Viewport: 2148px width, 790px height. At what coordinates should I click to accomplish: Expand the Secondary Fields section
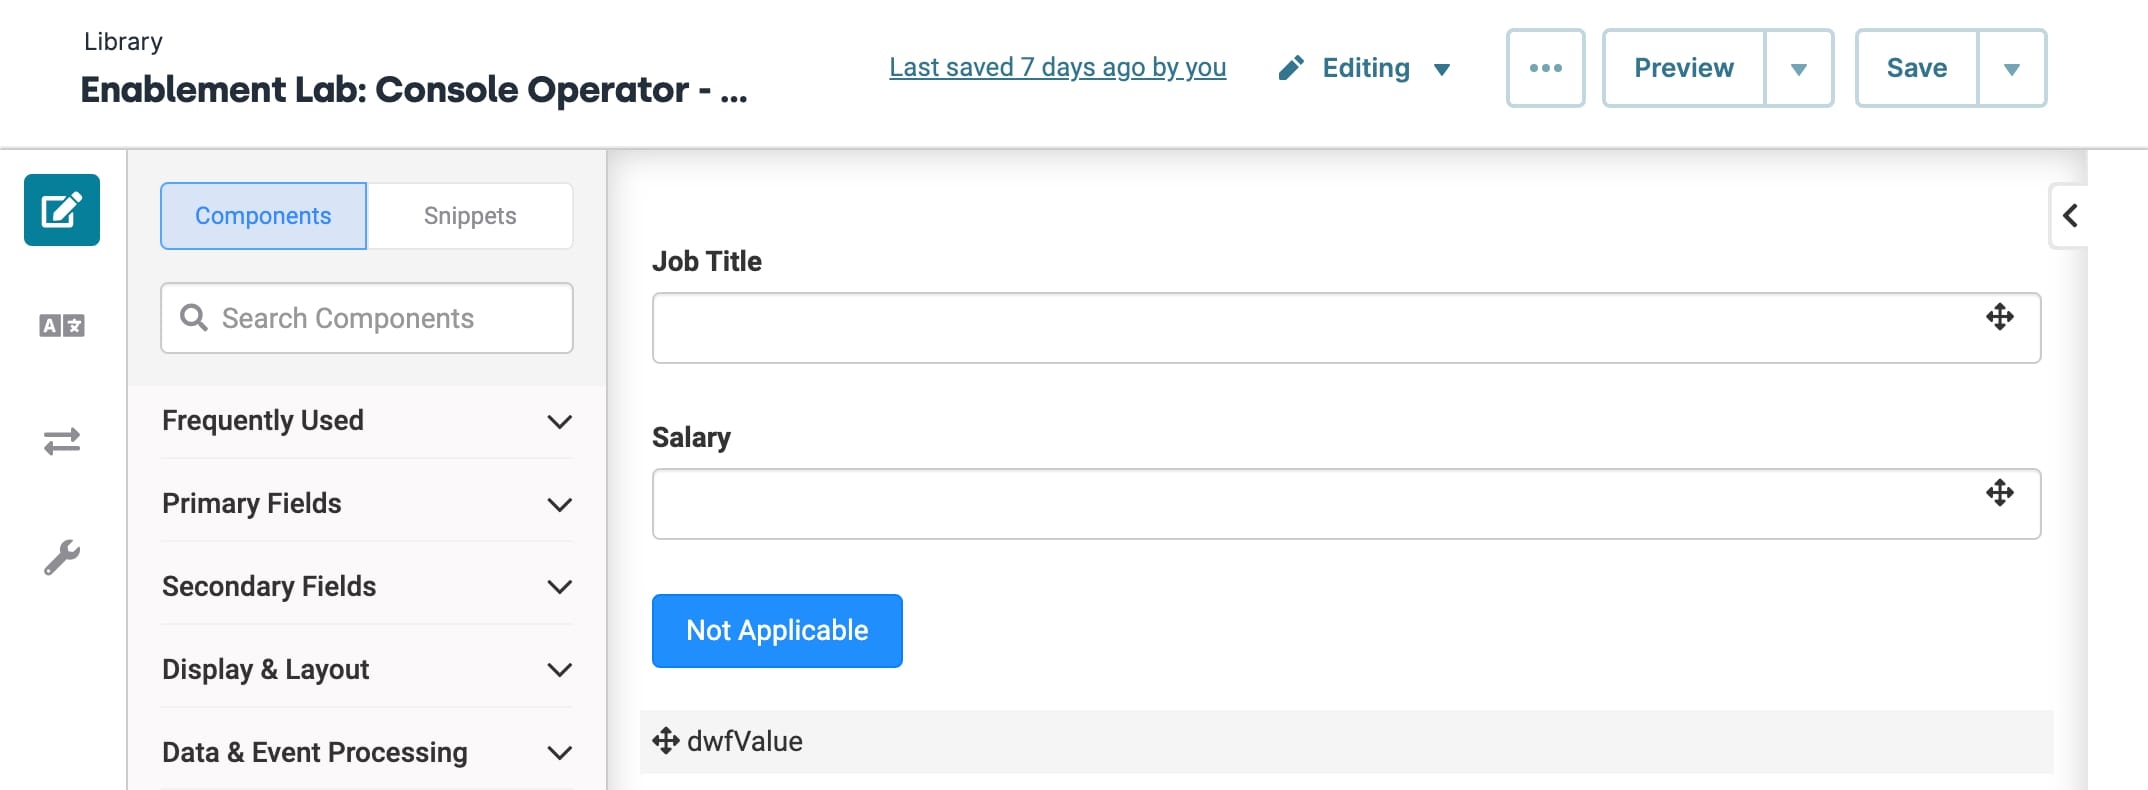coord(367,587)
